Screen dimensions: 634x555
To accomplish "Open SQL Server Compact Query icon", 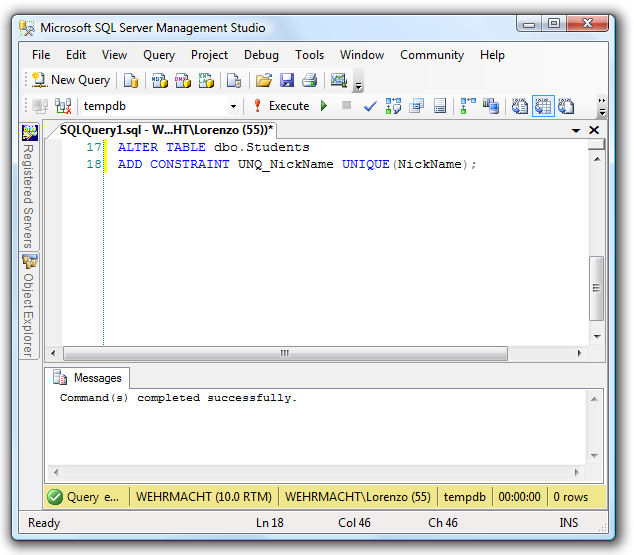I will click(x=234, y=80).
